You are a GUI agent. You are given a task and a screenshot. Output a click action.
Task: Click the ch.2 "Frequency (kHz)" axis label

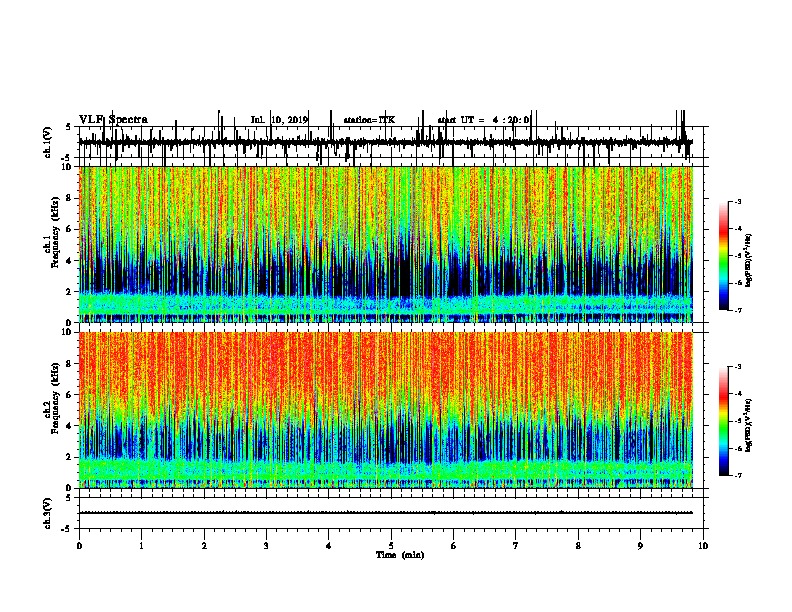point(55,397)
